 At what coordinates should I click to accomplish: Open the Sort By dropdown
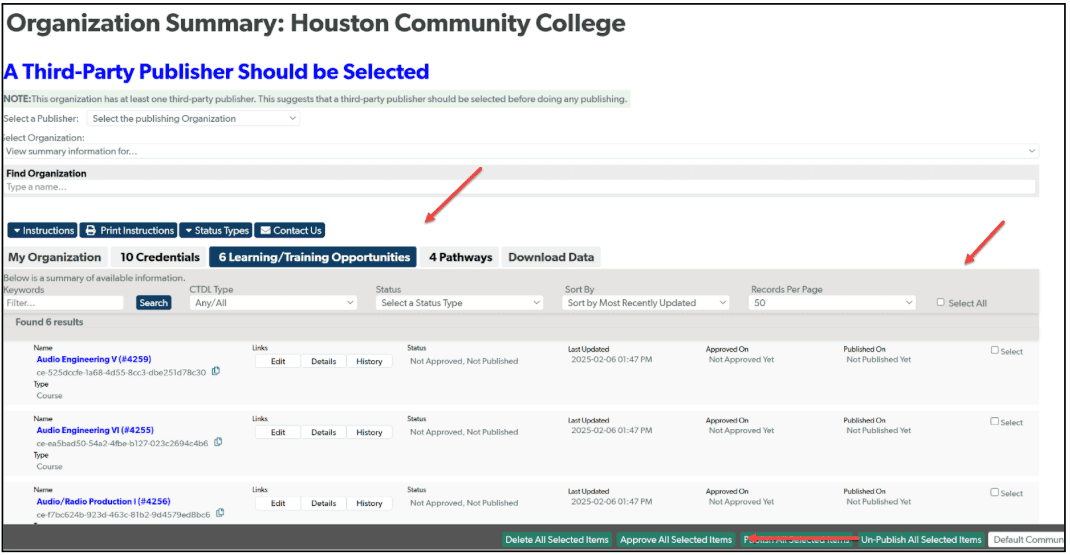coord(646,303)
